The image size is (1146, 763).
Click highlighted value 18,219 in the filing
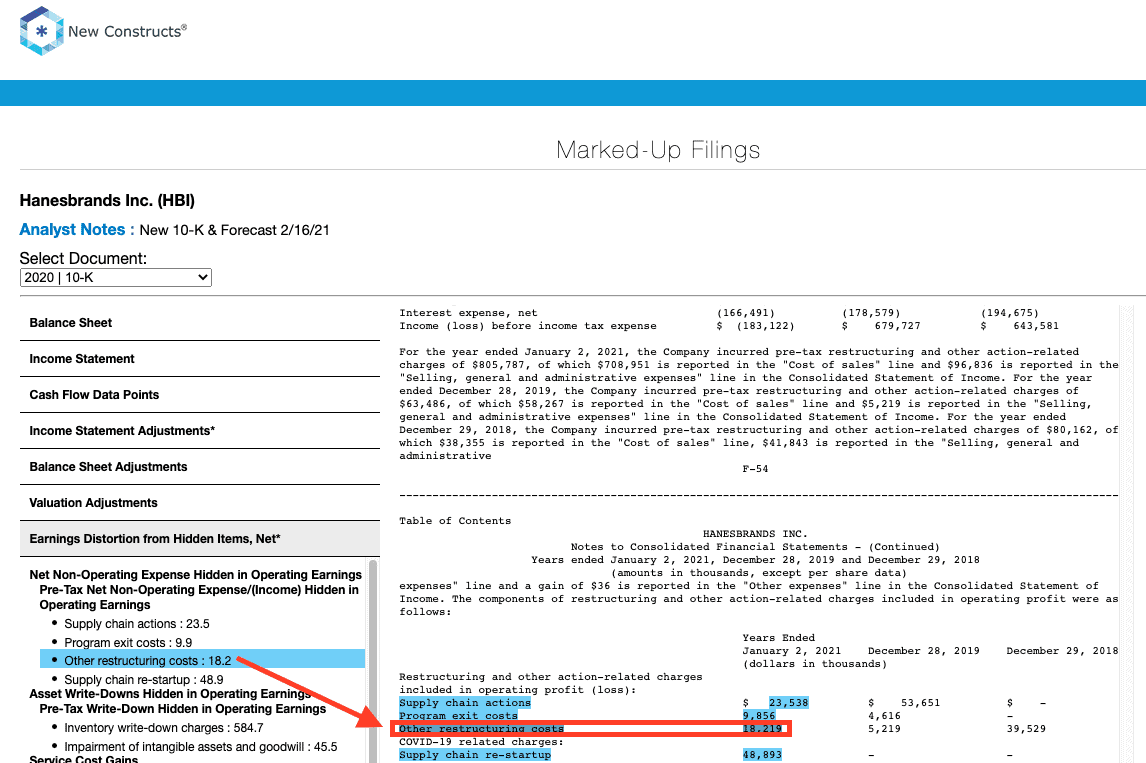(x=762, y=729)
